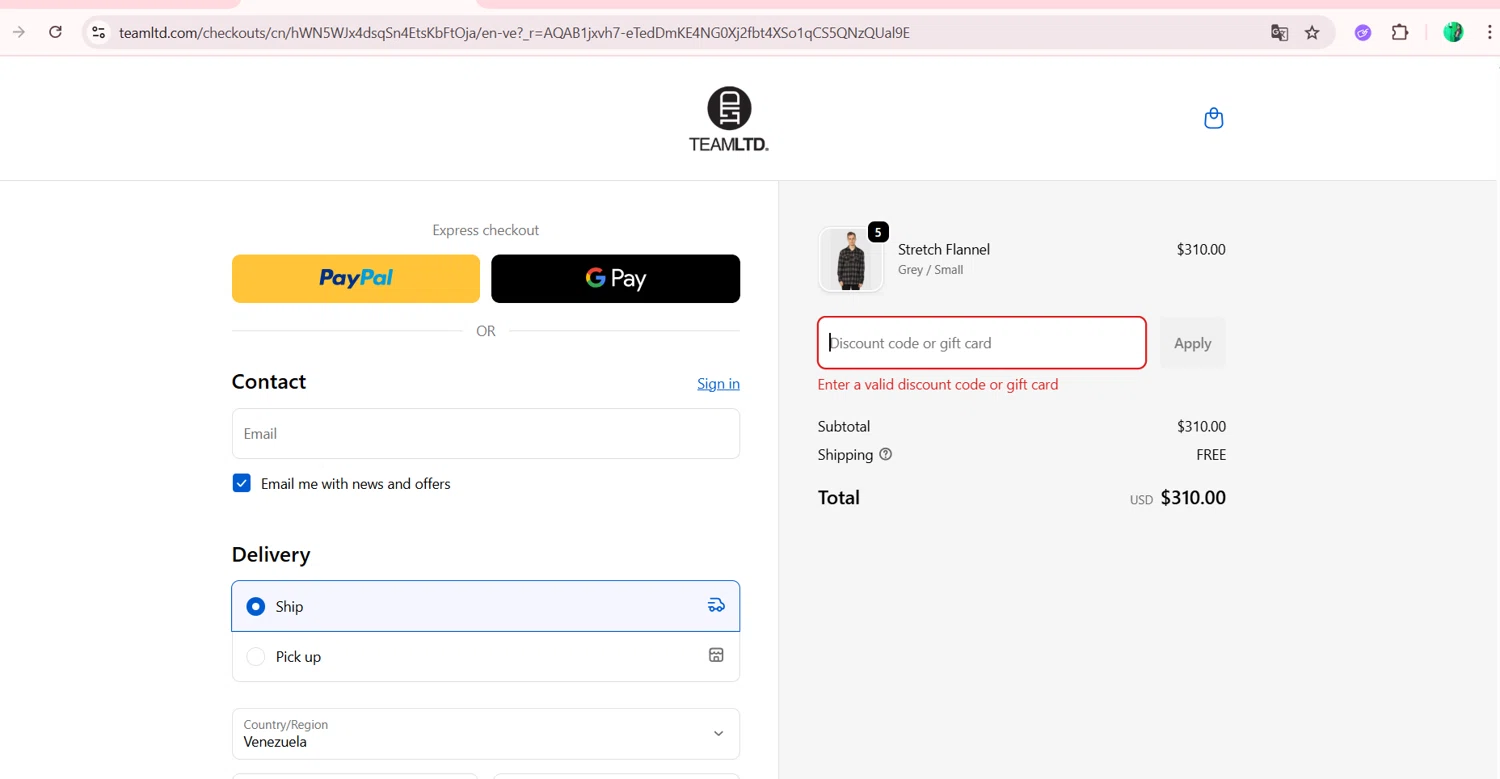Pay with PayPal express checkout
1500x779 pixels.
pos(356,278)
